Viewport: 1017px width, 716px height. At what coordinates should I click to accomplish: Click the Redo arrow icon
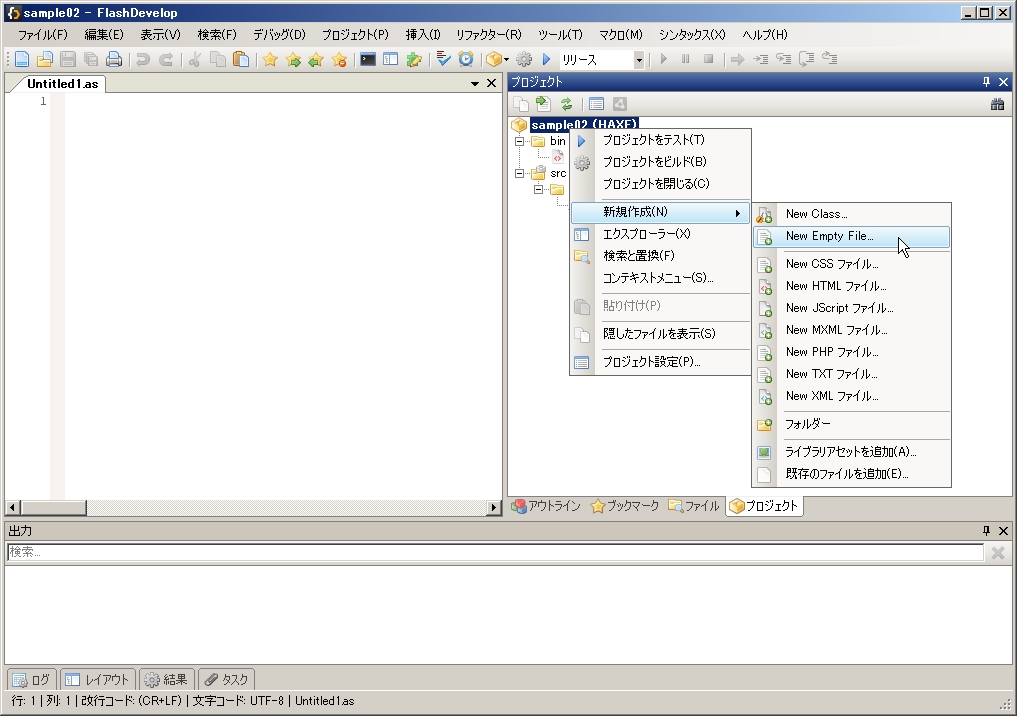coord(166,60)
